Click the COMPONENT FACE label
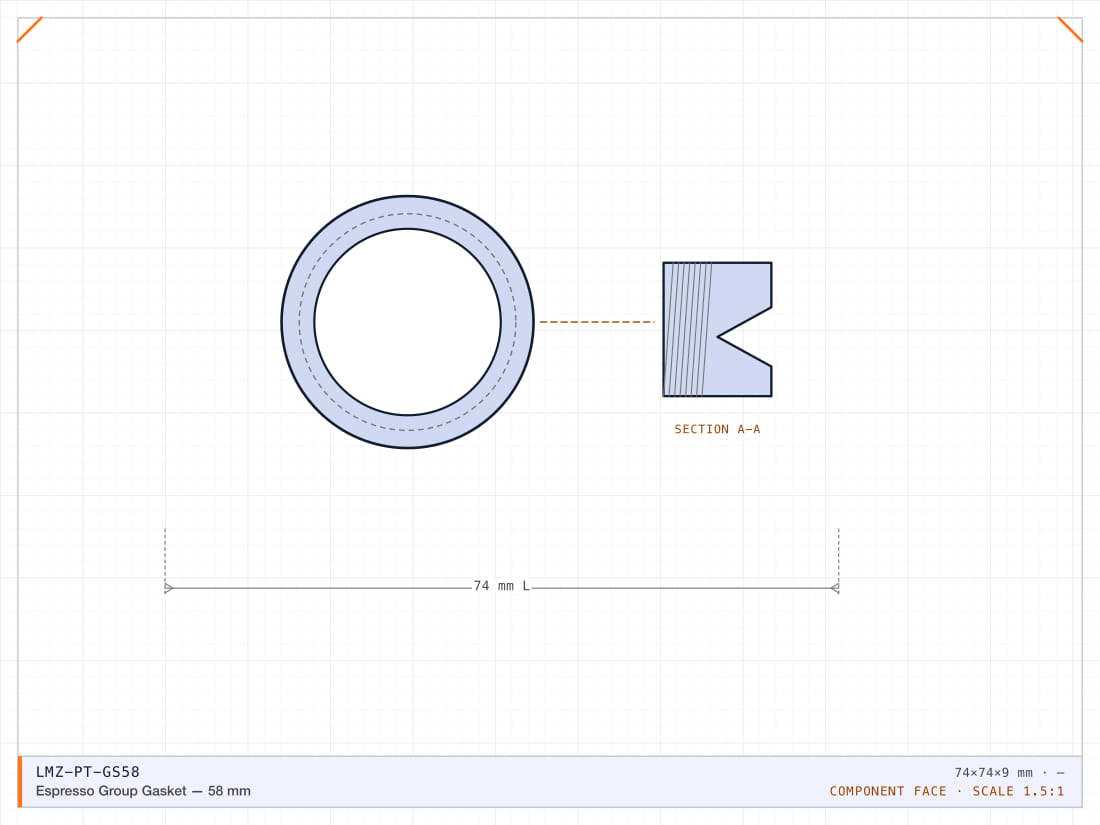Viewport: 1100px width, 825px height. pos(888,791)
